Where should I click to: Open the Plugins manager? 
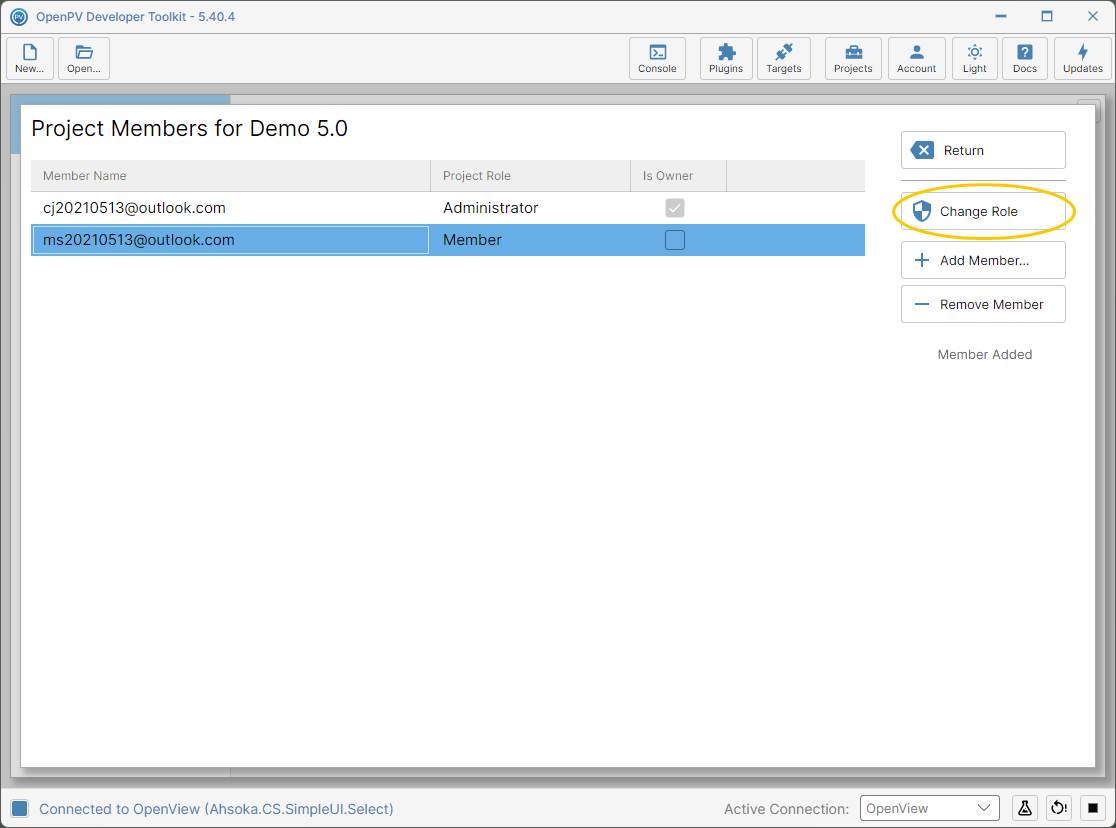click(726, 58)
